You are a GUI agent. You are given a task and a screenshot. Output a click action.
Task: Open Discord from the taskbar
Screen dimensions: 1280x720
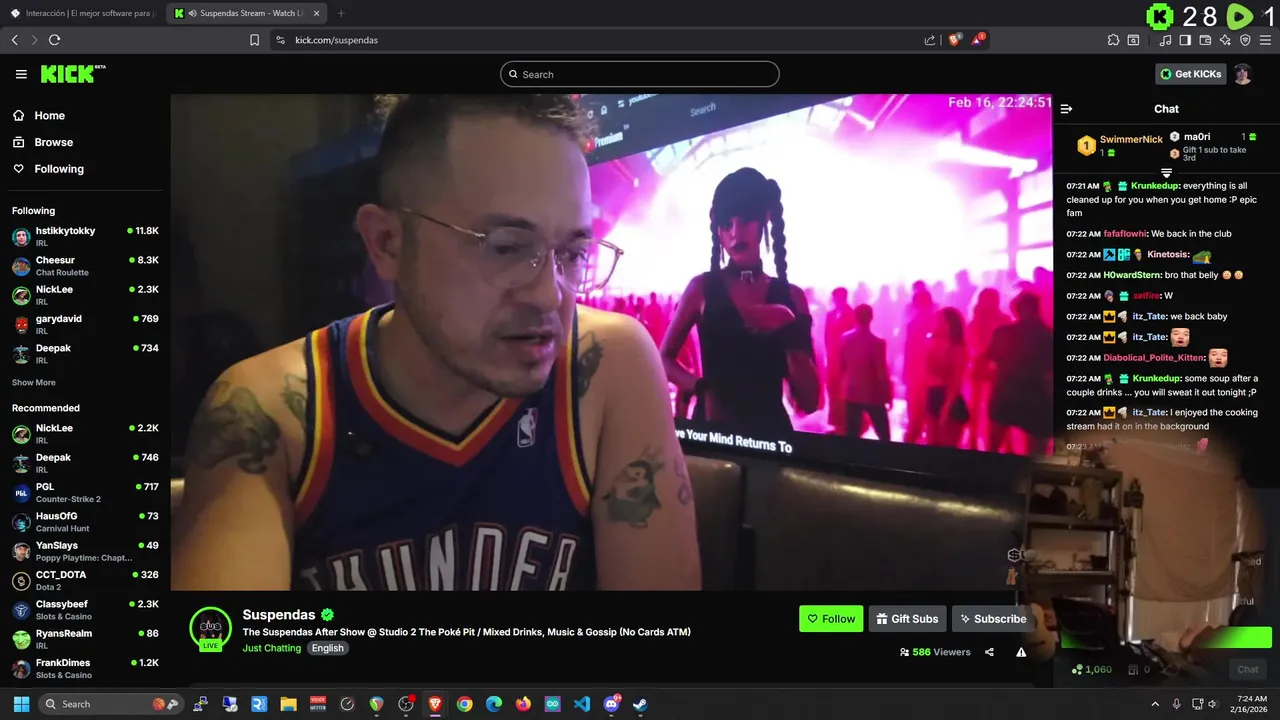coord(611,704)
